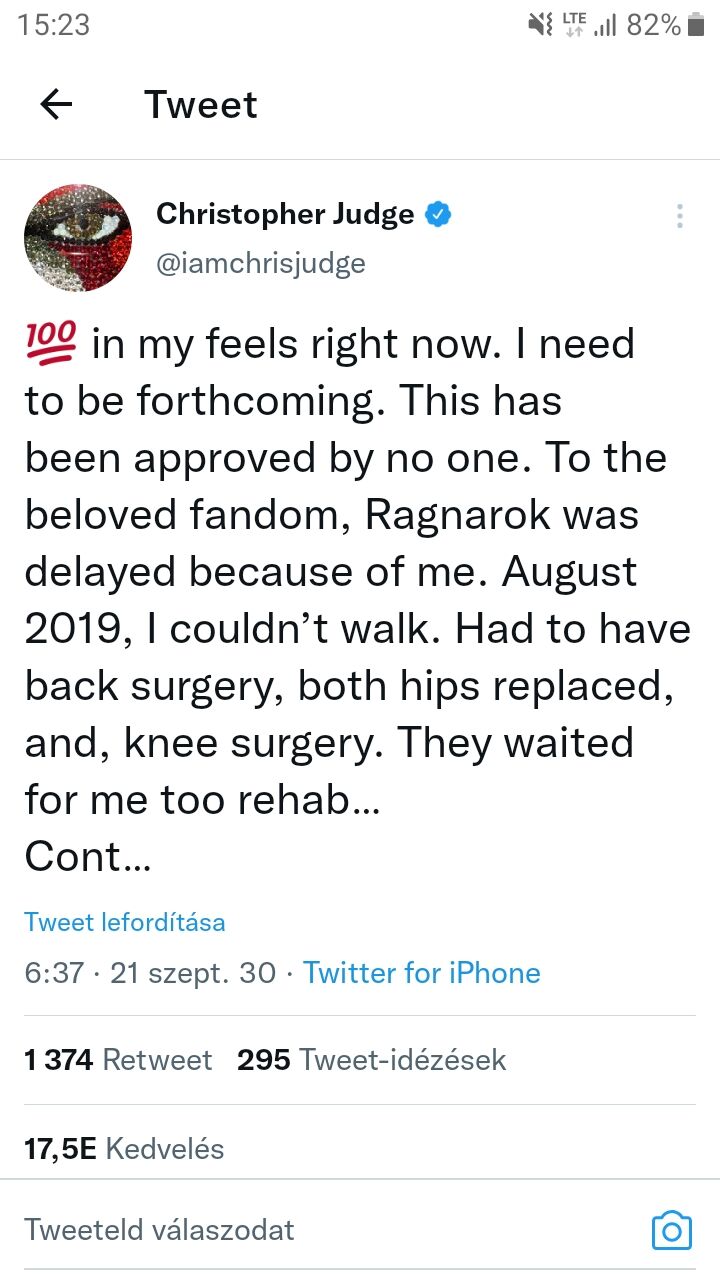Image resolution: width=720 pixels, height=1280 pixels.
Task: View the 295 Tweet-idézések quotes list
Action: [x=371, y=1060]
